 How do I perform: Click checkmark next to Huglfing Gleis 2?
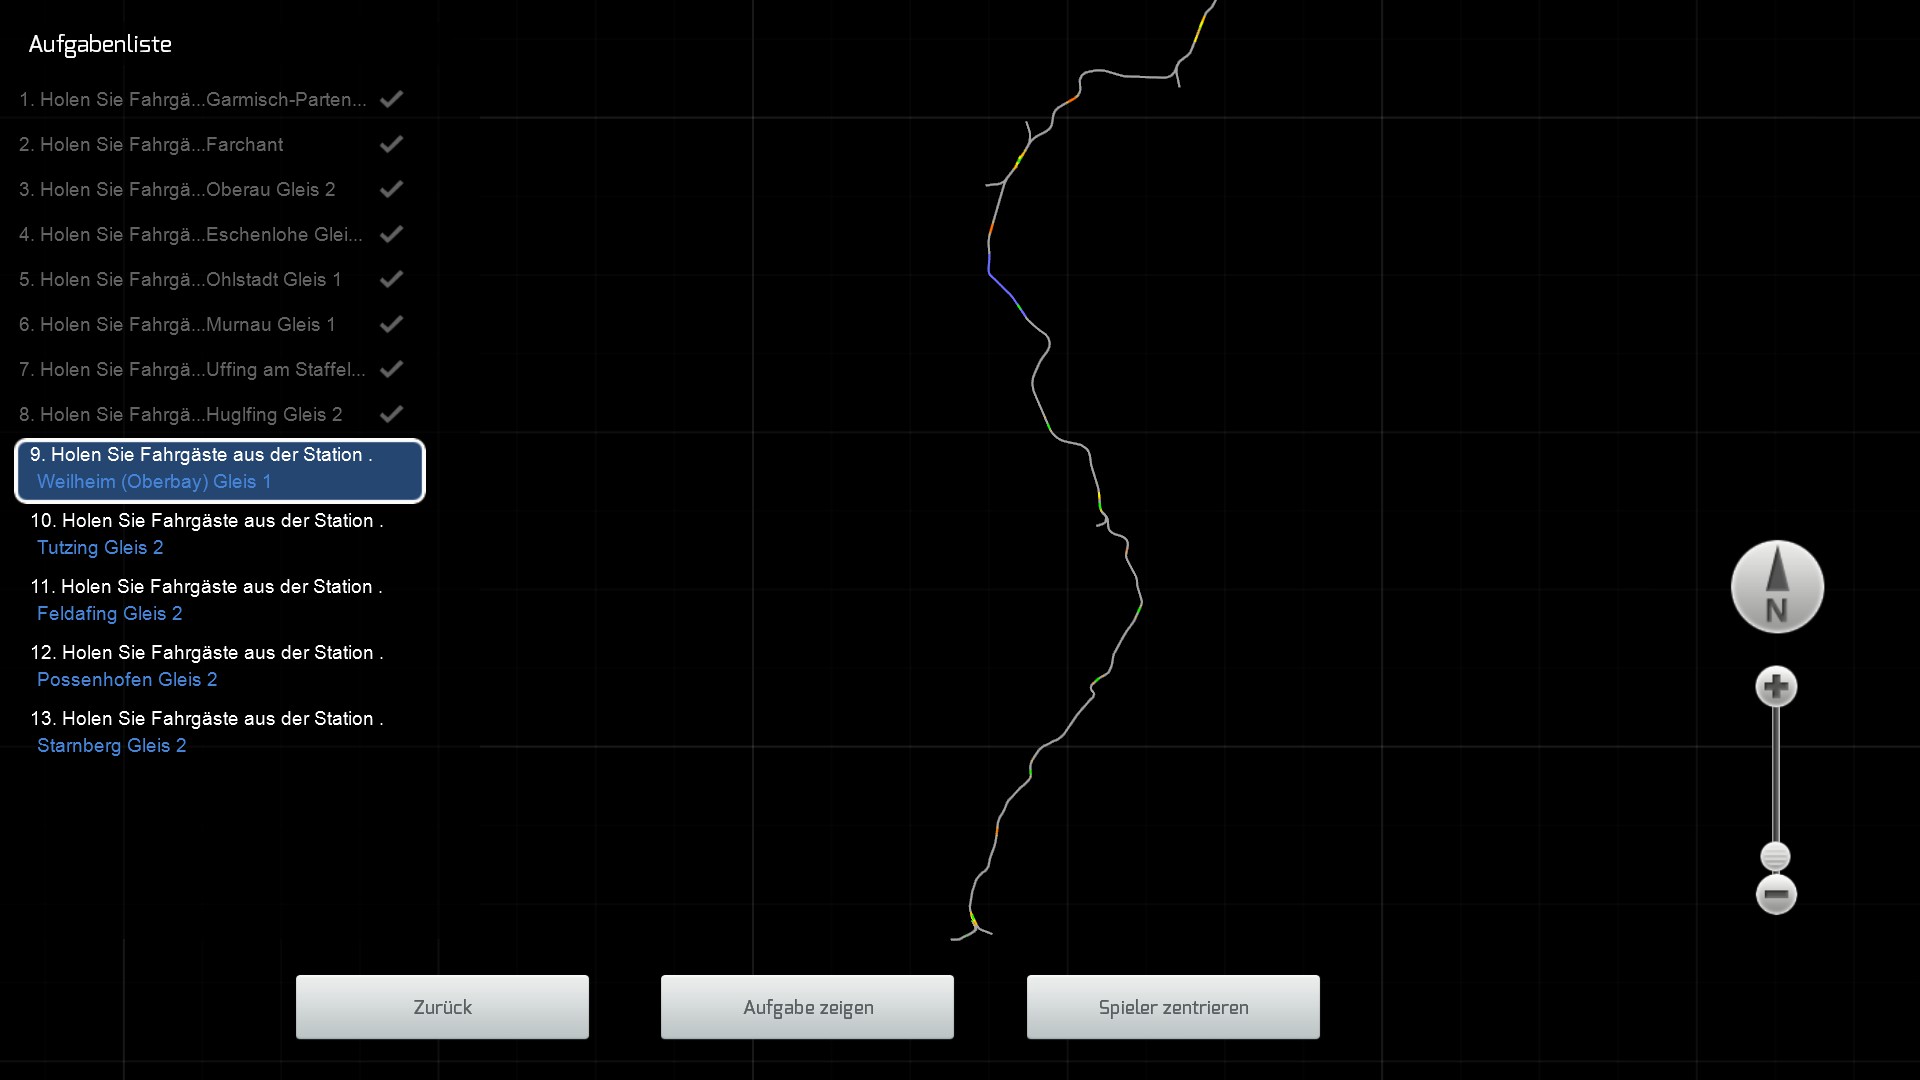[x=391, y=414]
